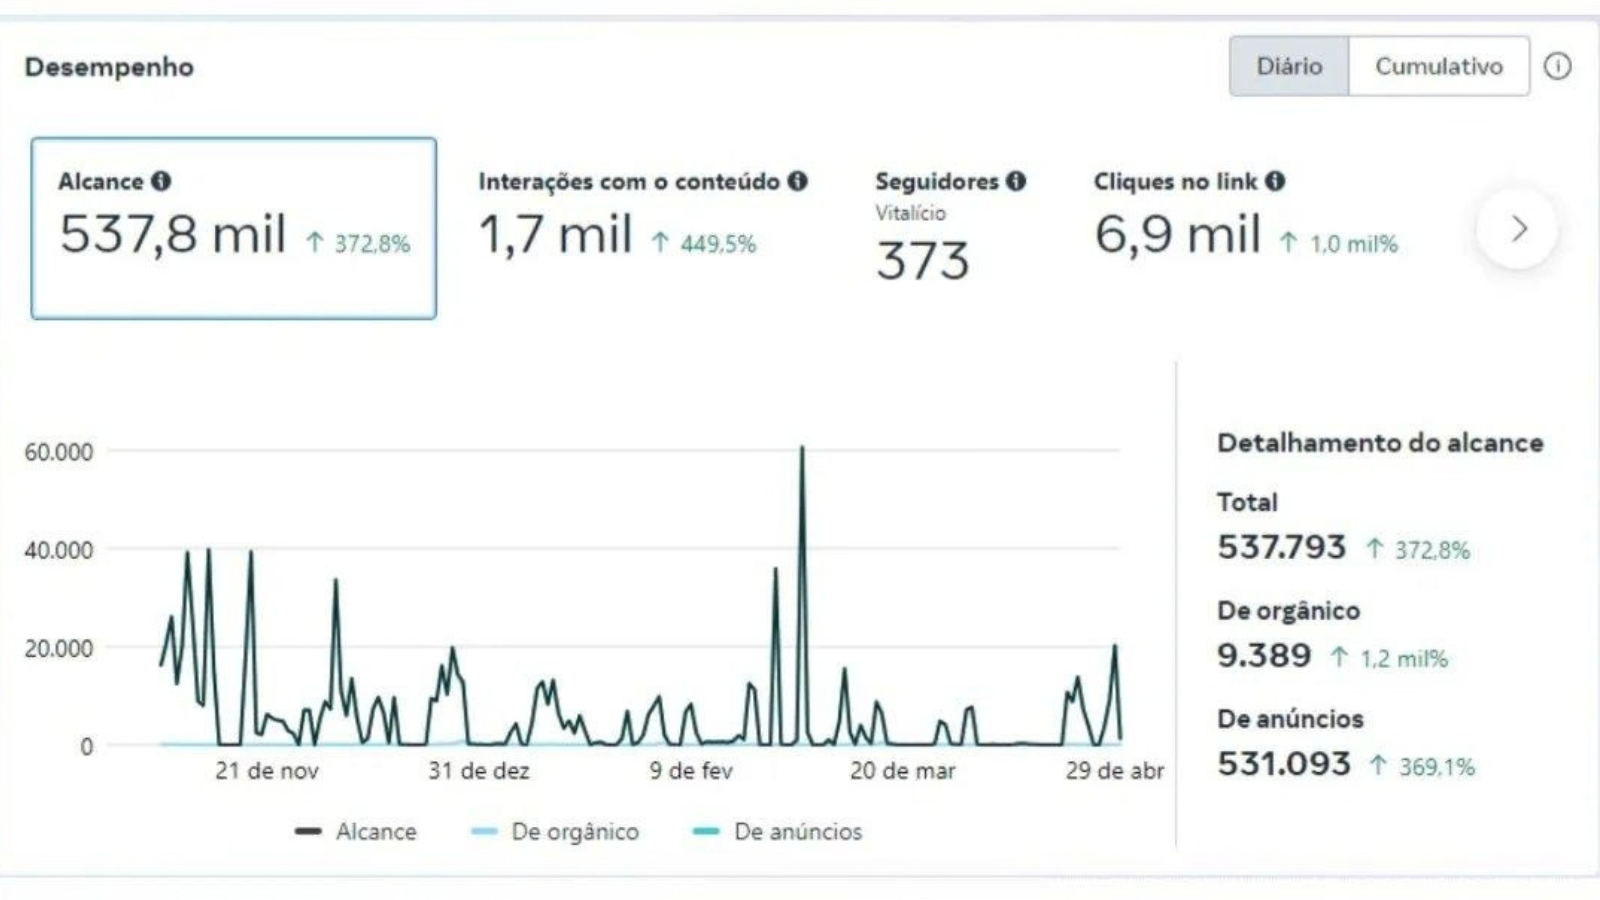Viewport: 1600px width, 900px height.
Task: Click the Total value 537.793
Action: click(1282, 547)
